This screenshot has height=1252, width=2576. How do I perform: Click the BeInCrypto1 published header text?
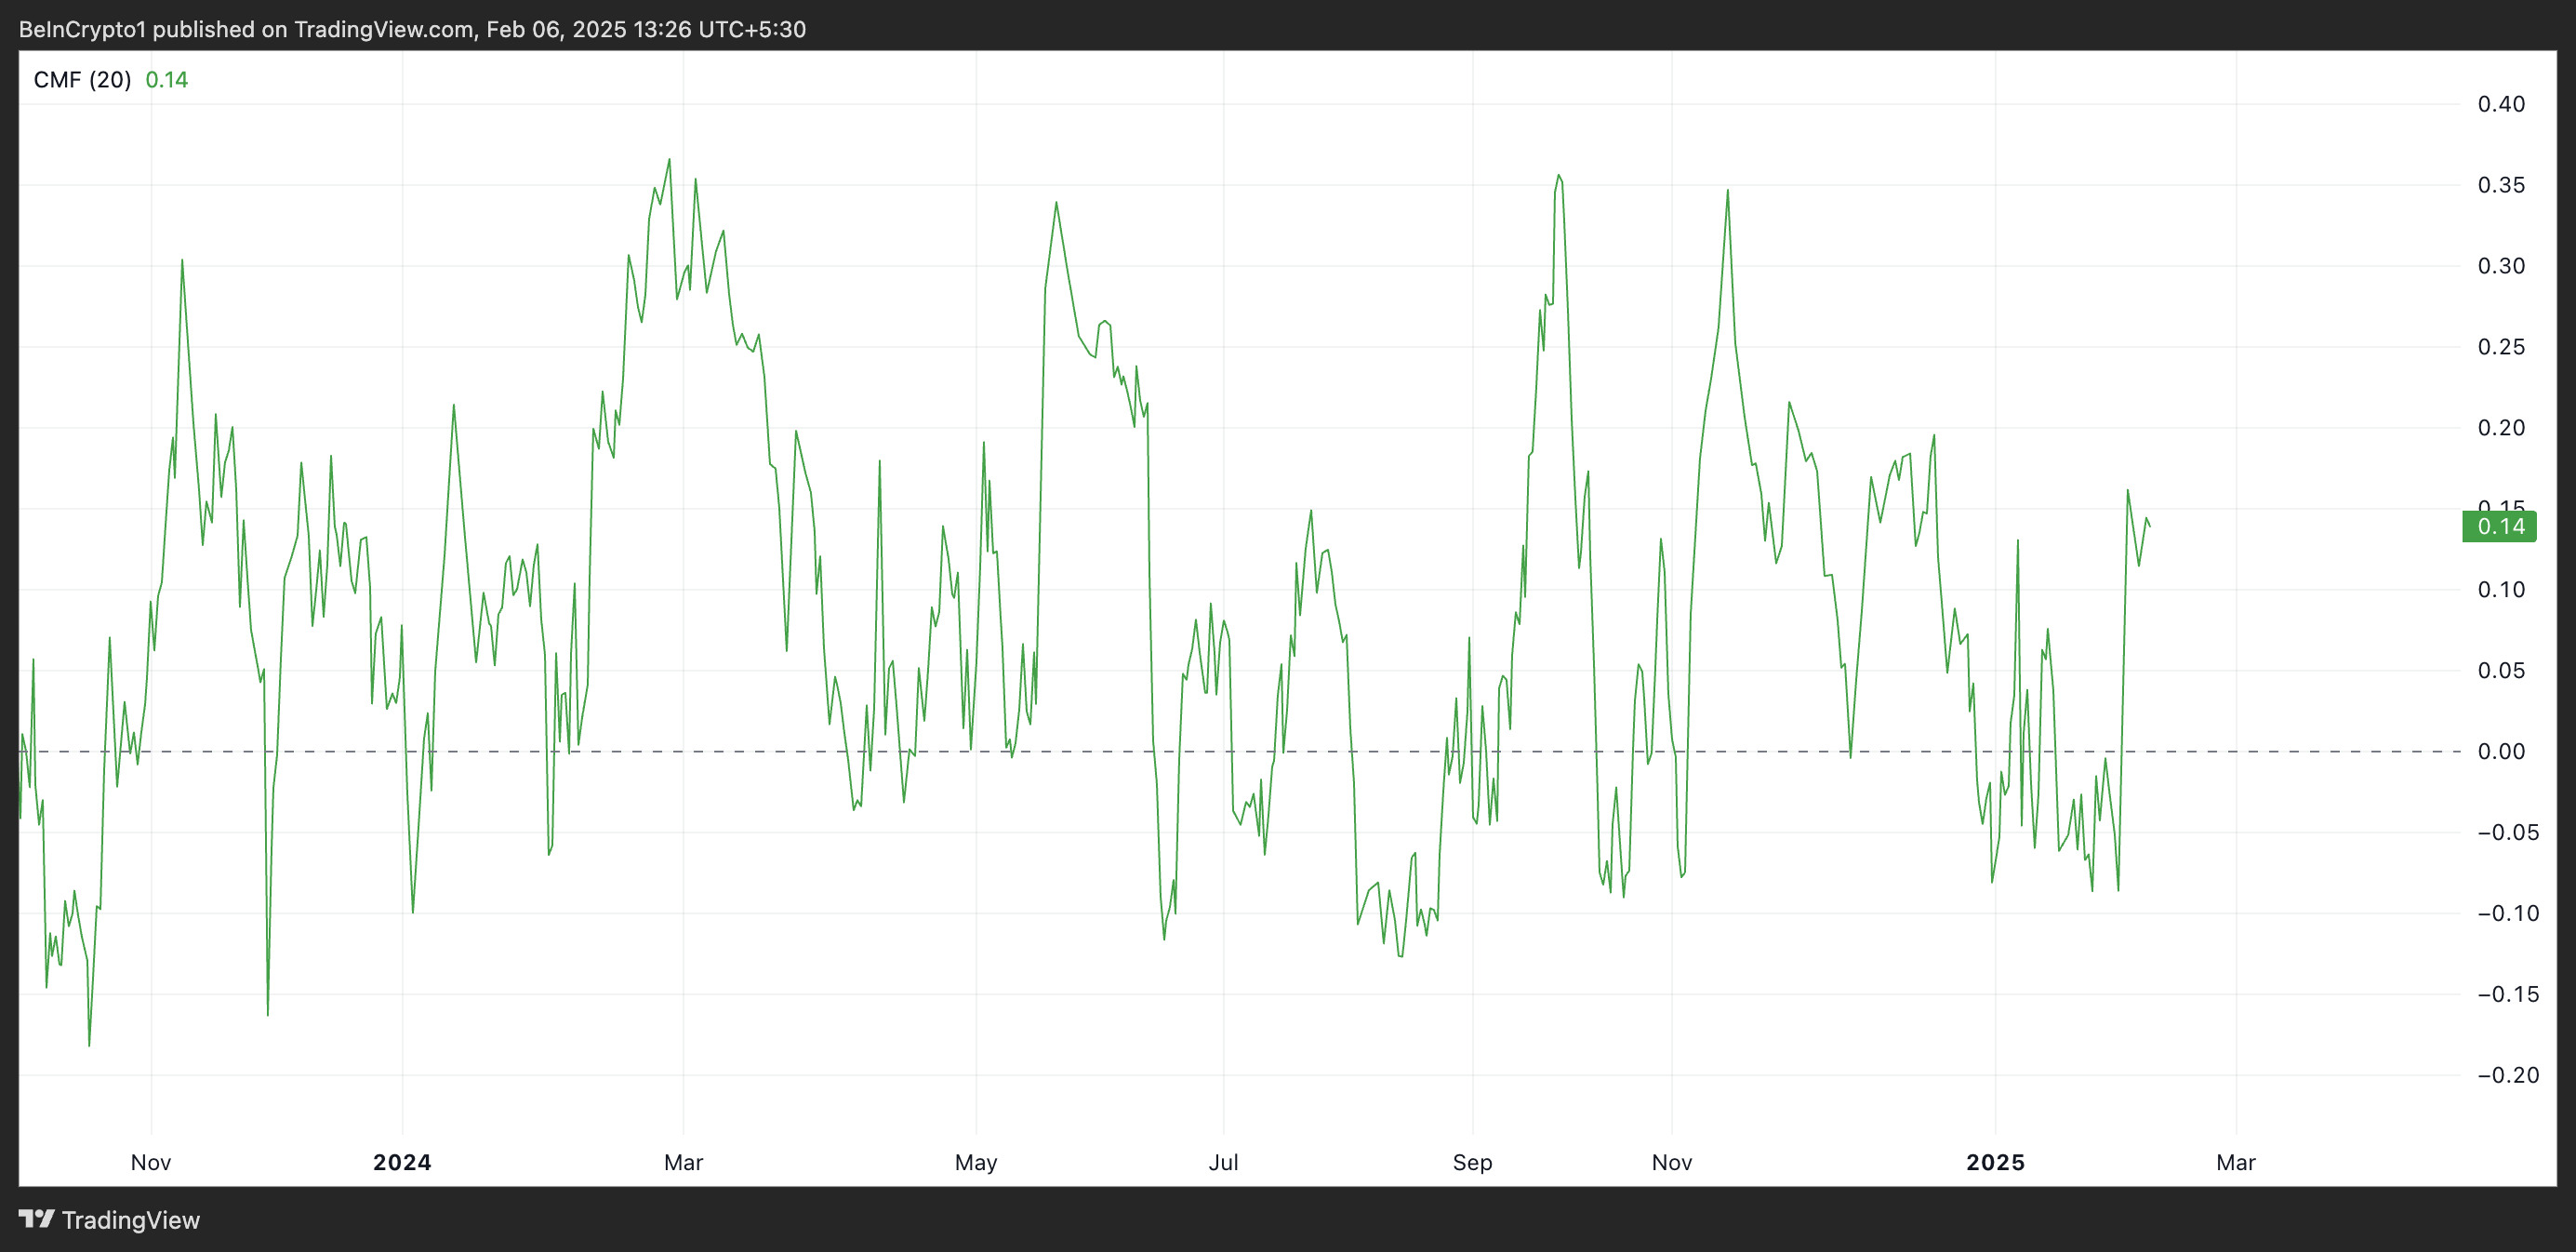[x=411, y=29]
